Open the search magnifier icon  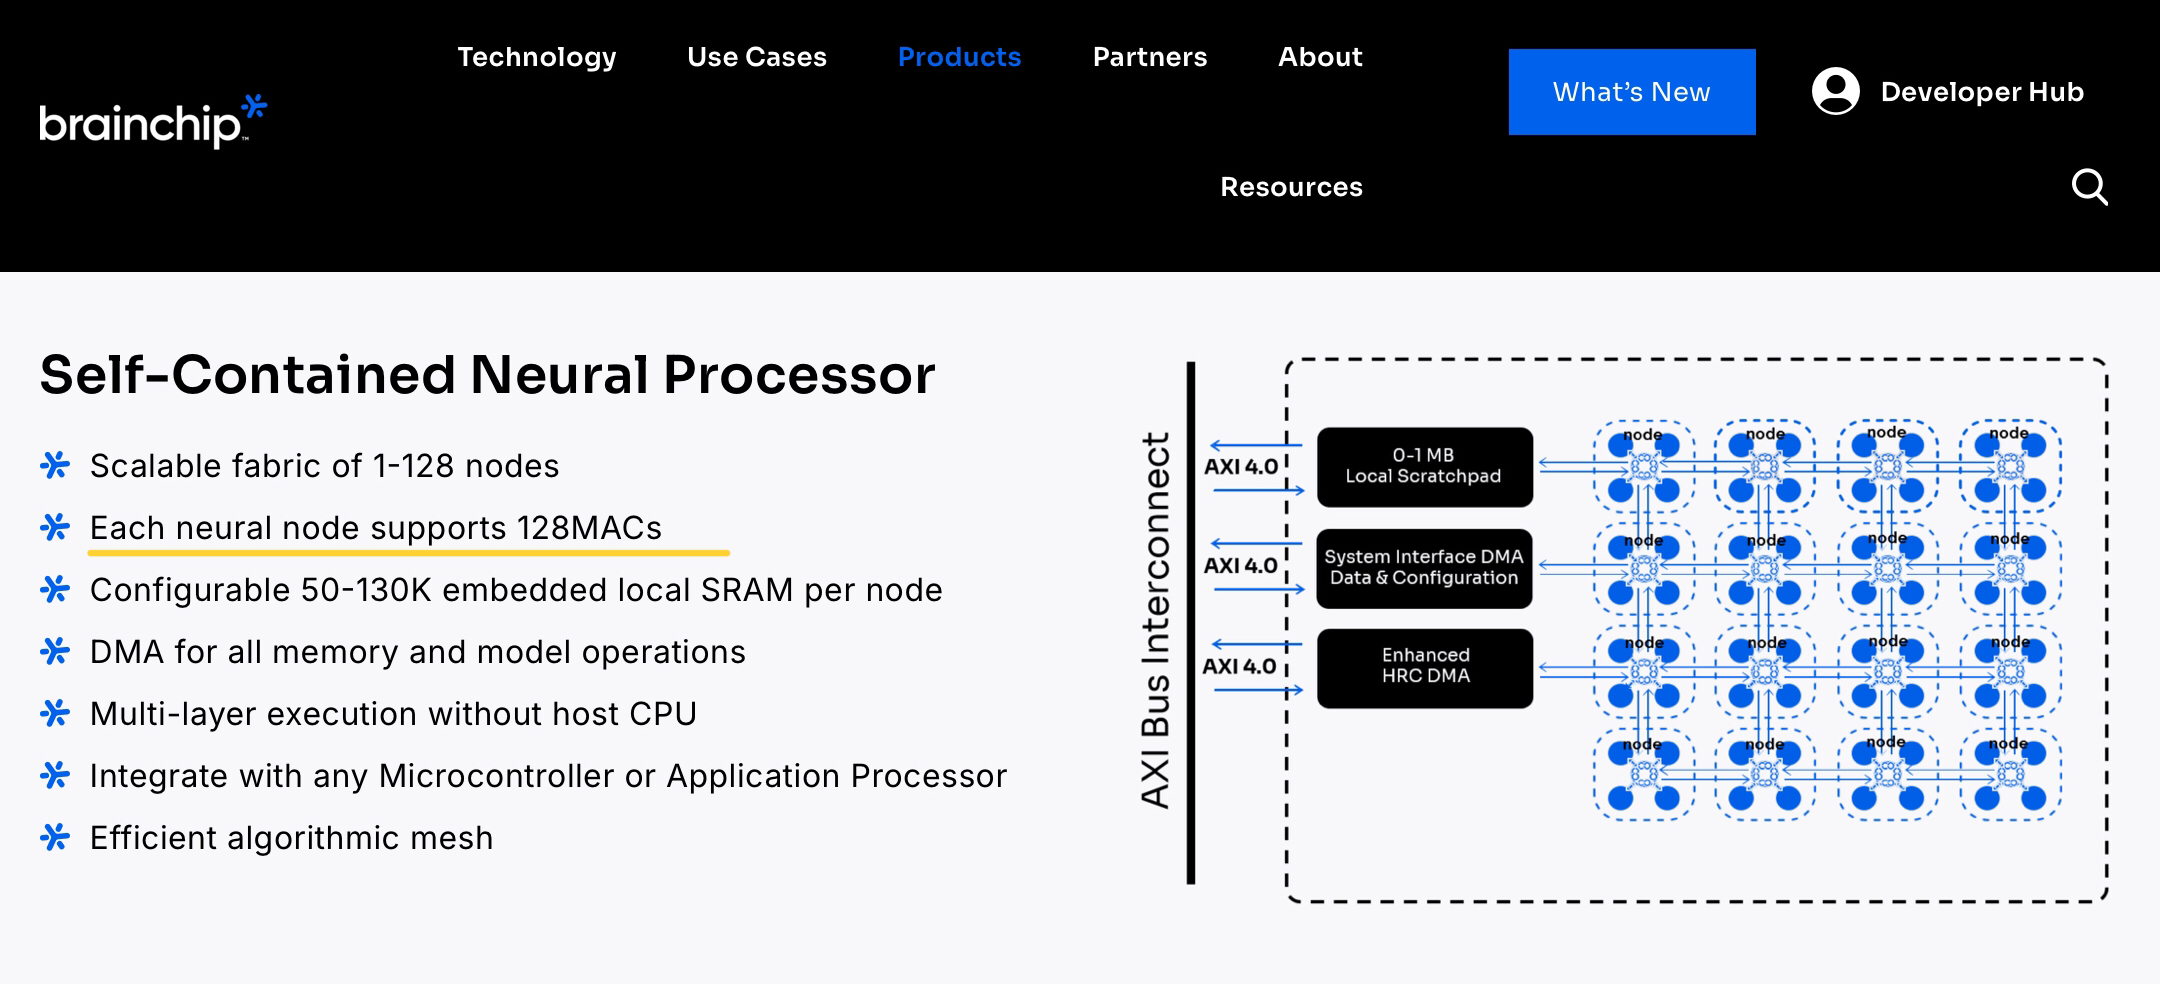point(2089,187)
